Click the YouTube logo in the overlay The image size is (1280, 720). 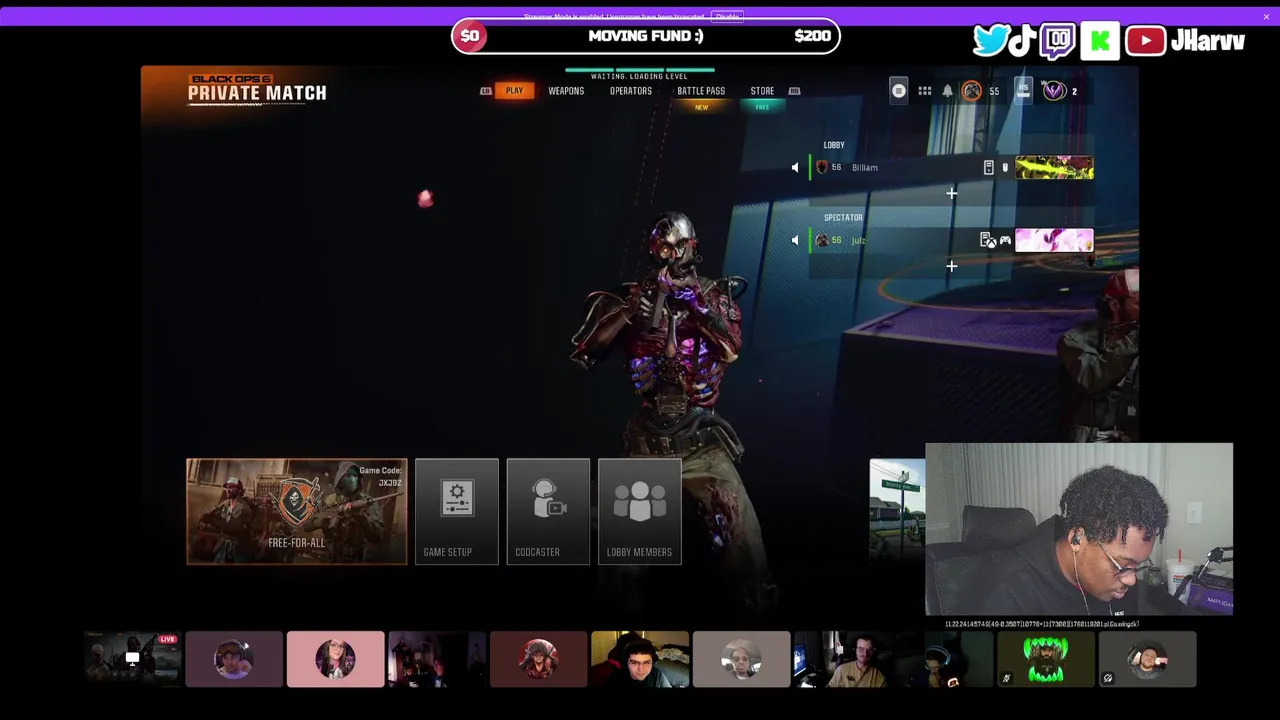coord(1145,41)
